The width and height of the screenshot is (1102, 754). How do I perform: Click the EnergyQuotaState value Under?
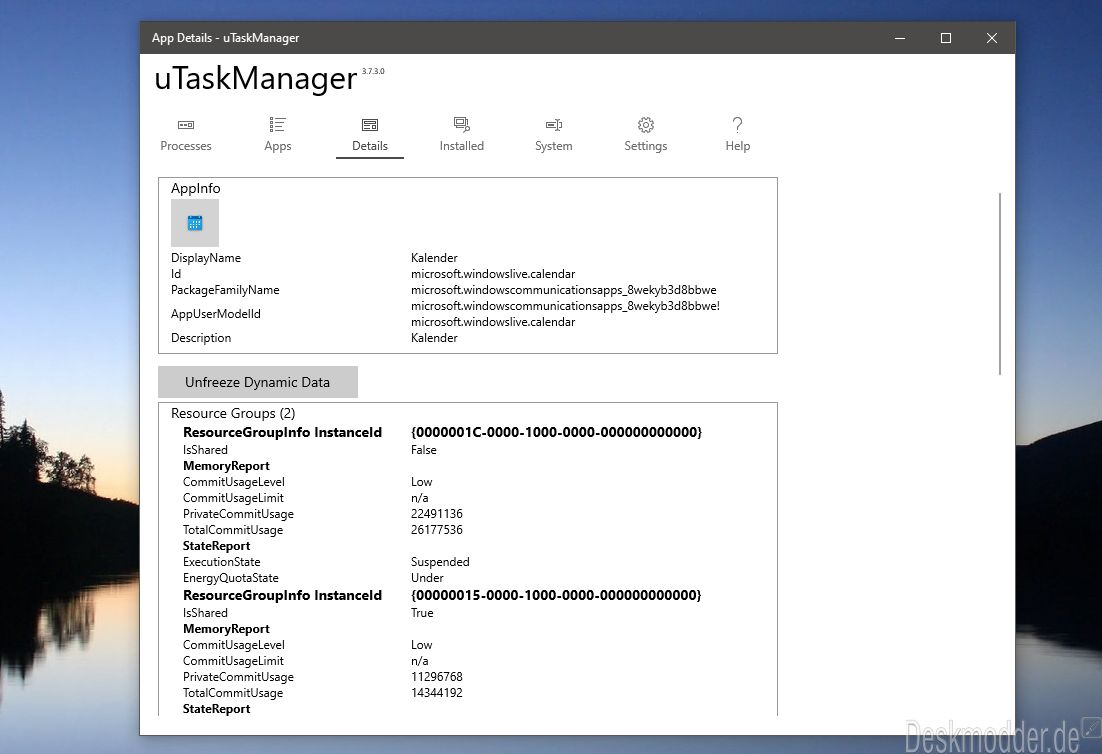click(x=427, y=578)
